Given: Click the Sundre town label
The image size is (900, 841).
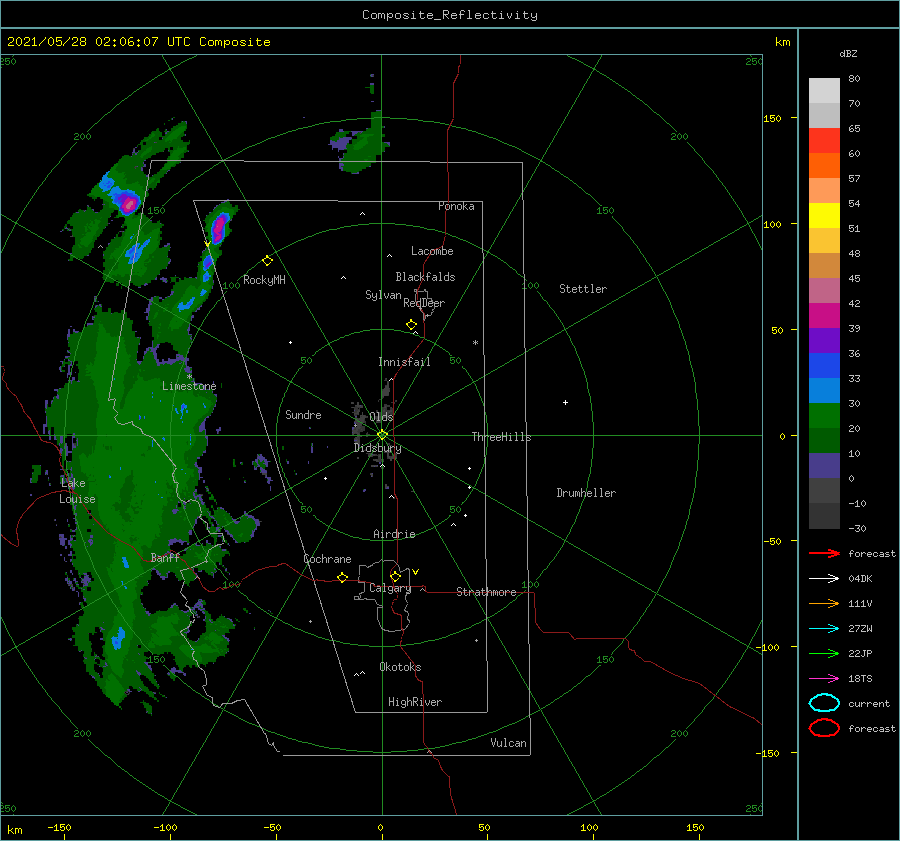Looking at the screenshot, I should pos(303,414).
